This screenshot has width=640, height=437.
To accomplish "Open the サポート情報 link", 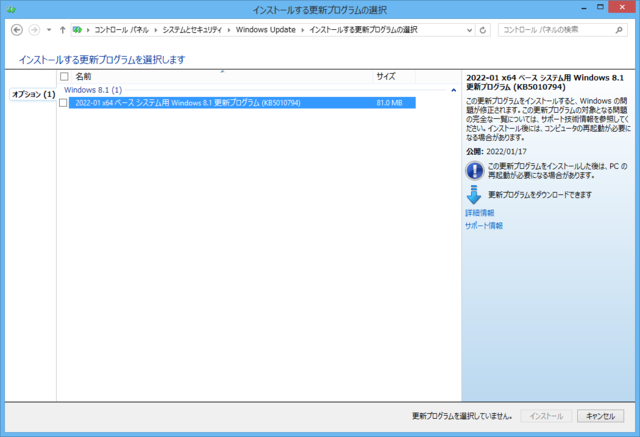I will [x=484, y=226].
